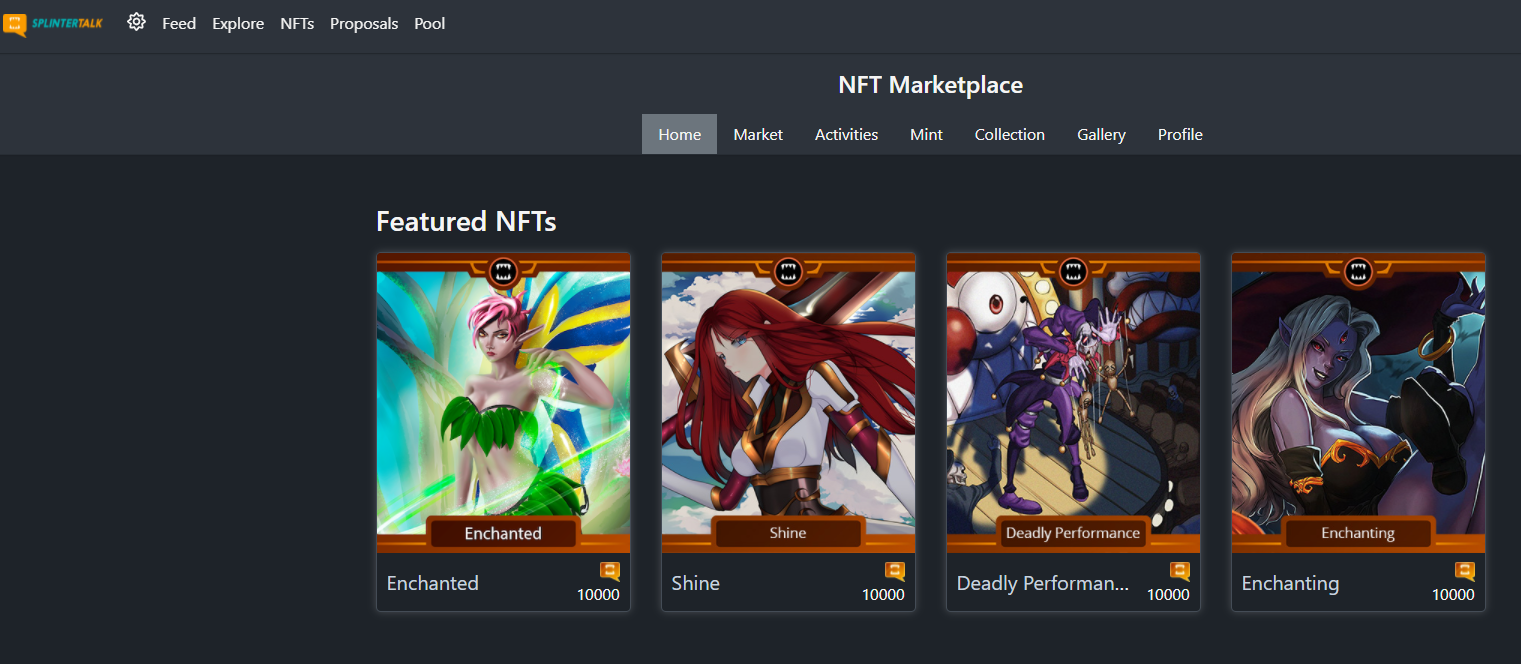Click the Featured NFTs heading
Screen dimensions: 1521x664
point(466,221)
